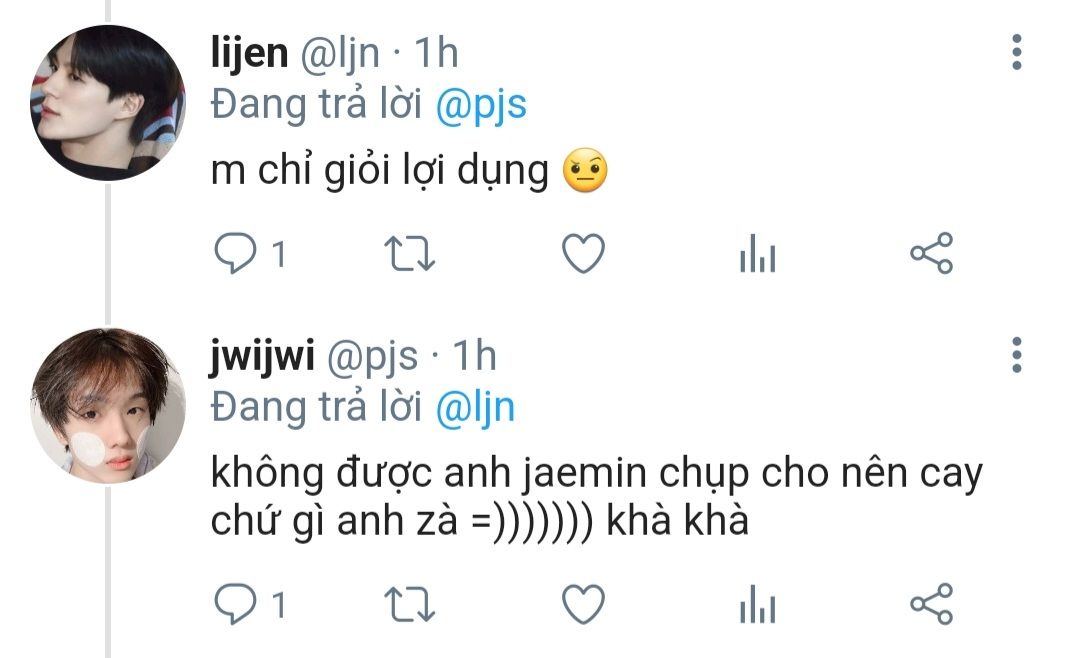Open the @ljn mention link
This screenshot has width=1080, height=658.
475,406
